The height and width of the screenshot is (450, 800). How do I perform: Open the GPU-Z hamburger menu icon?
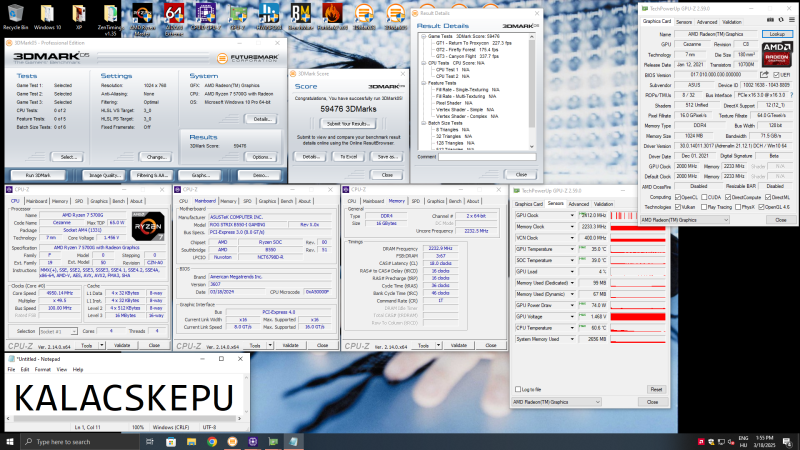[792, 20]
